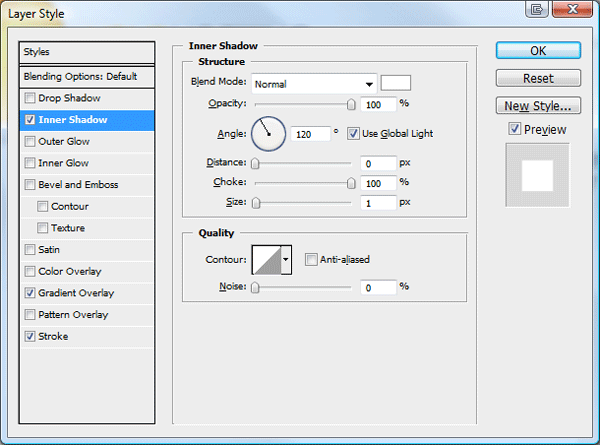The height and width of the screenshot is (445, 600).
Task: Click the style preview thumbnail
Action: pyautogui.click(x=537, y=175)
